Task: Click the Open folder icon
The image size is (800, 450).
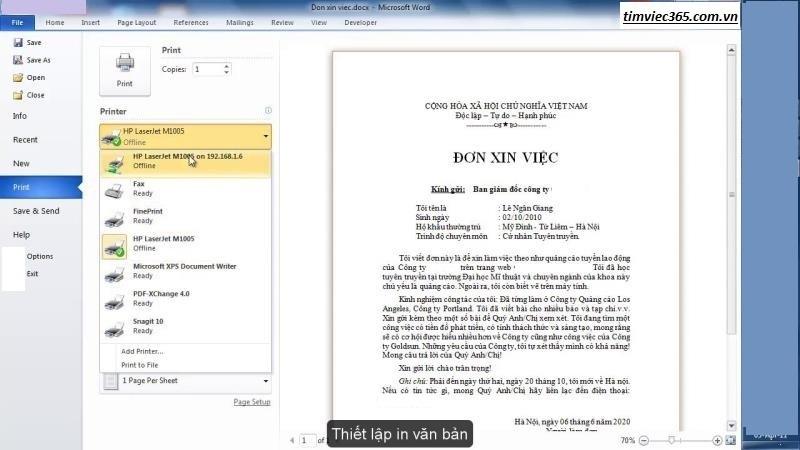Action: coord(18,77)
